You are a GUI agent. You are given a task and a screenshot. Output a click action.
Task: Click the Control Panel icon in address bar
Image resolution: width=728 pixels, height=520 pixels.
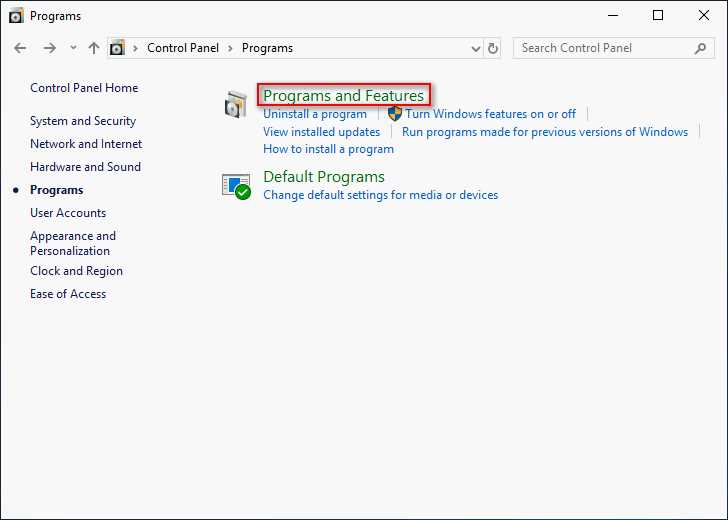pos(117,48)
